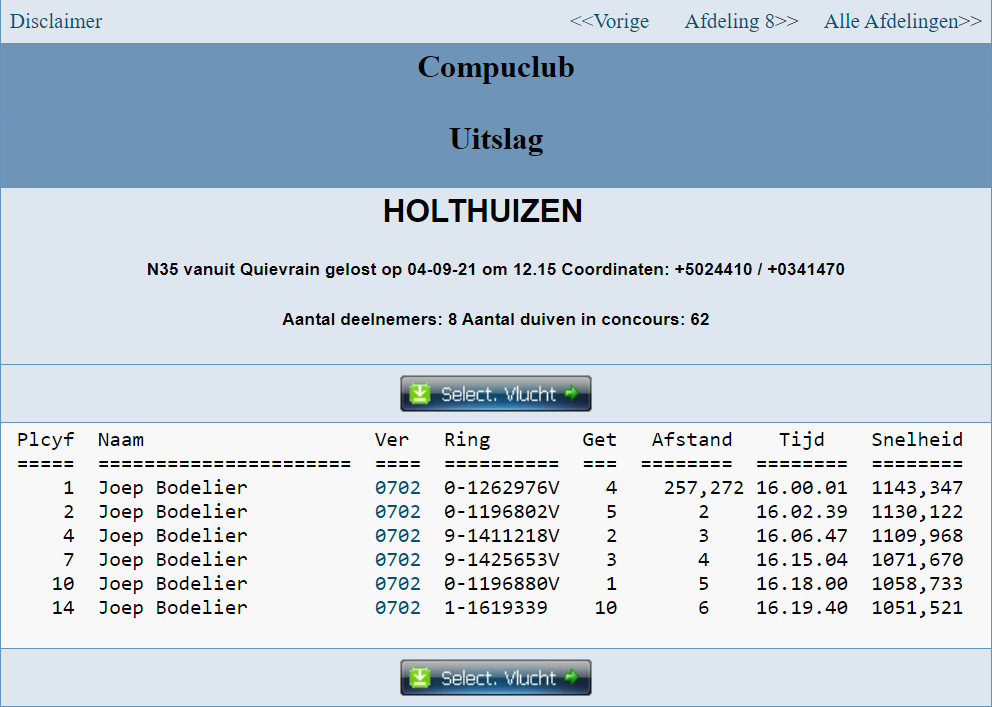Click the Quievrain release info line
The height and width of the screenshot is (707, 992).
(x=496, y=269)
